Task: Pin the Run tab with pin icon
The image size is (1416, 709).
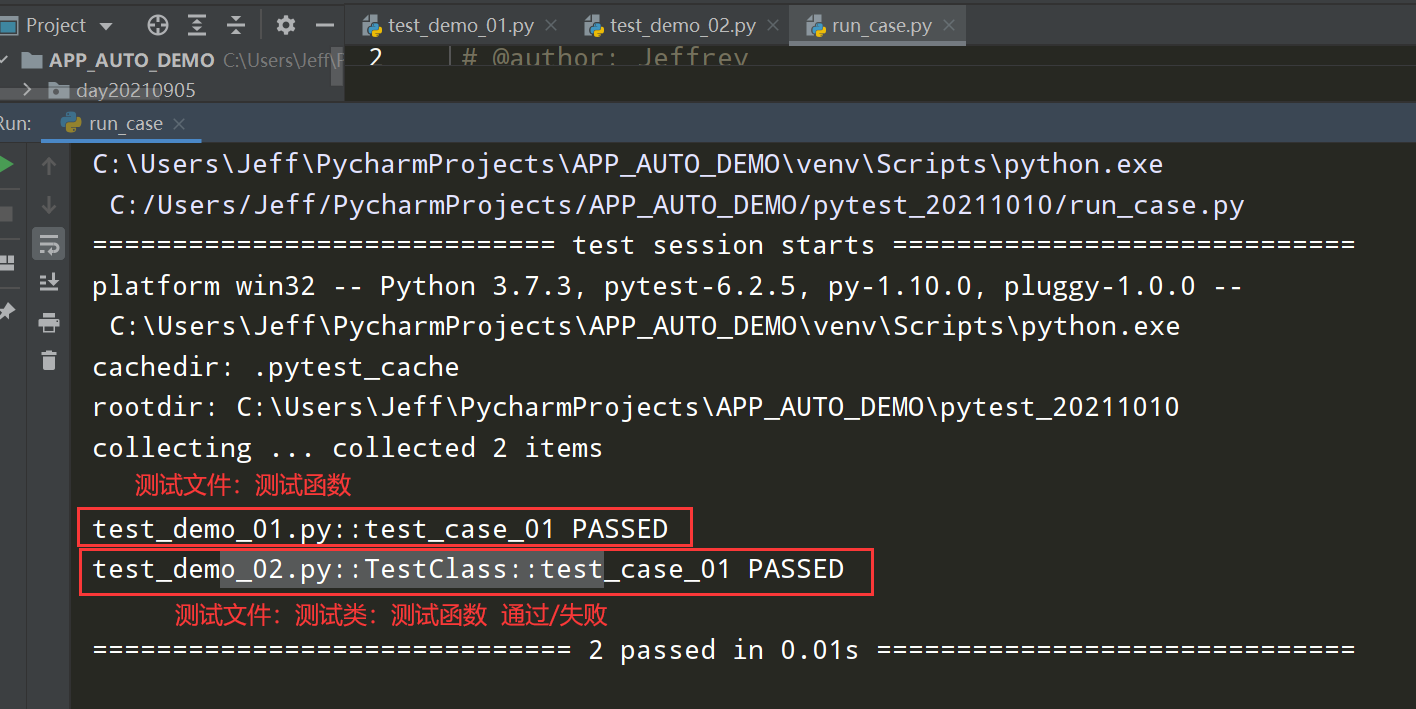Action: tap(6, 312)
